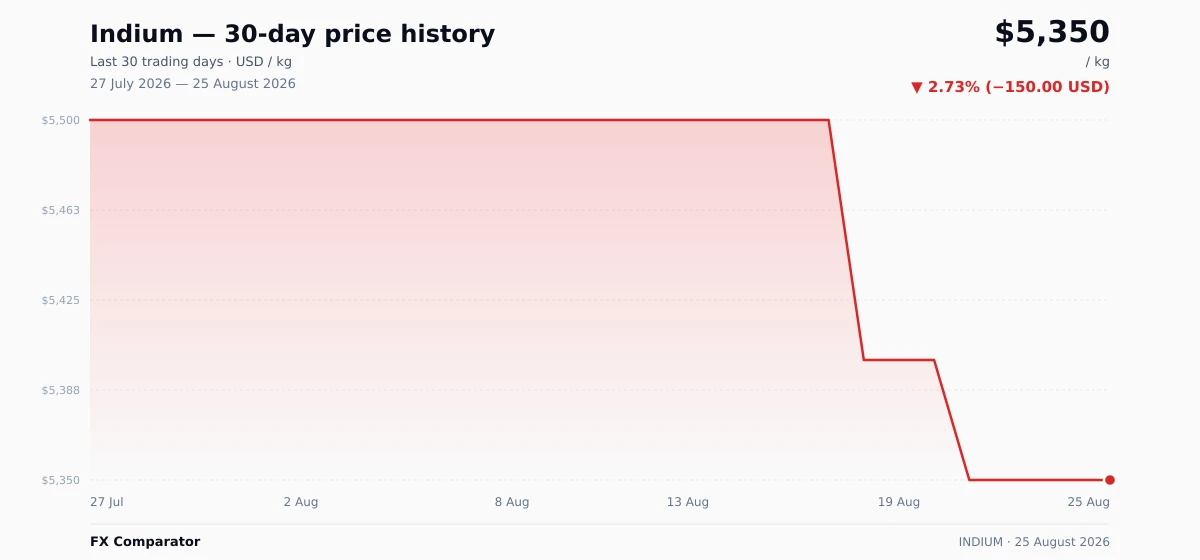
Task: Click the red endpoint marker dot
Action: point(1110,480)
